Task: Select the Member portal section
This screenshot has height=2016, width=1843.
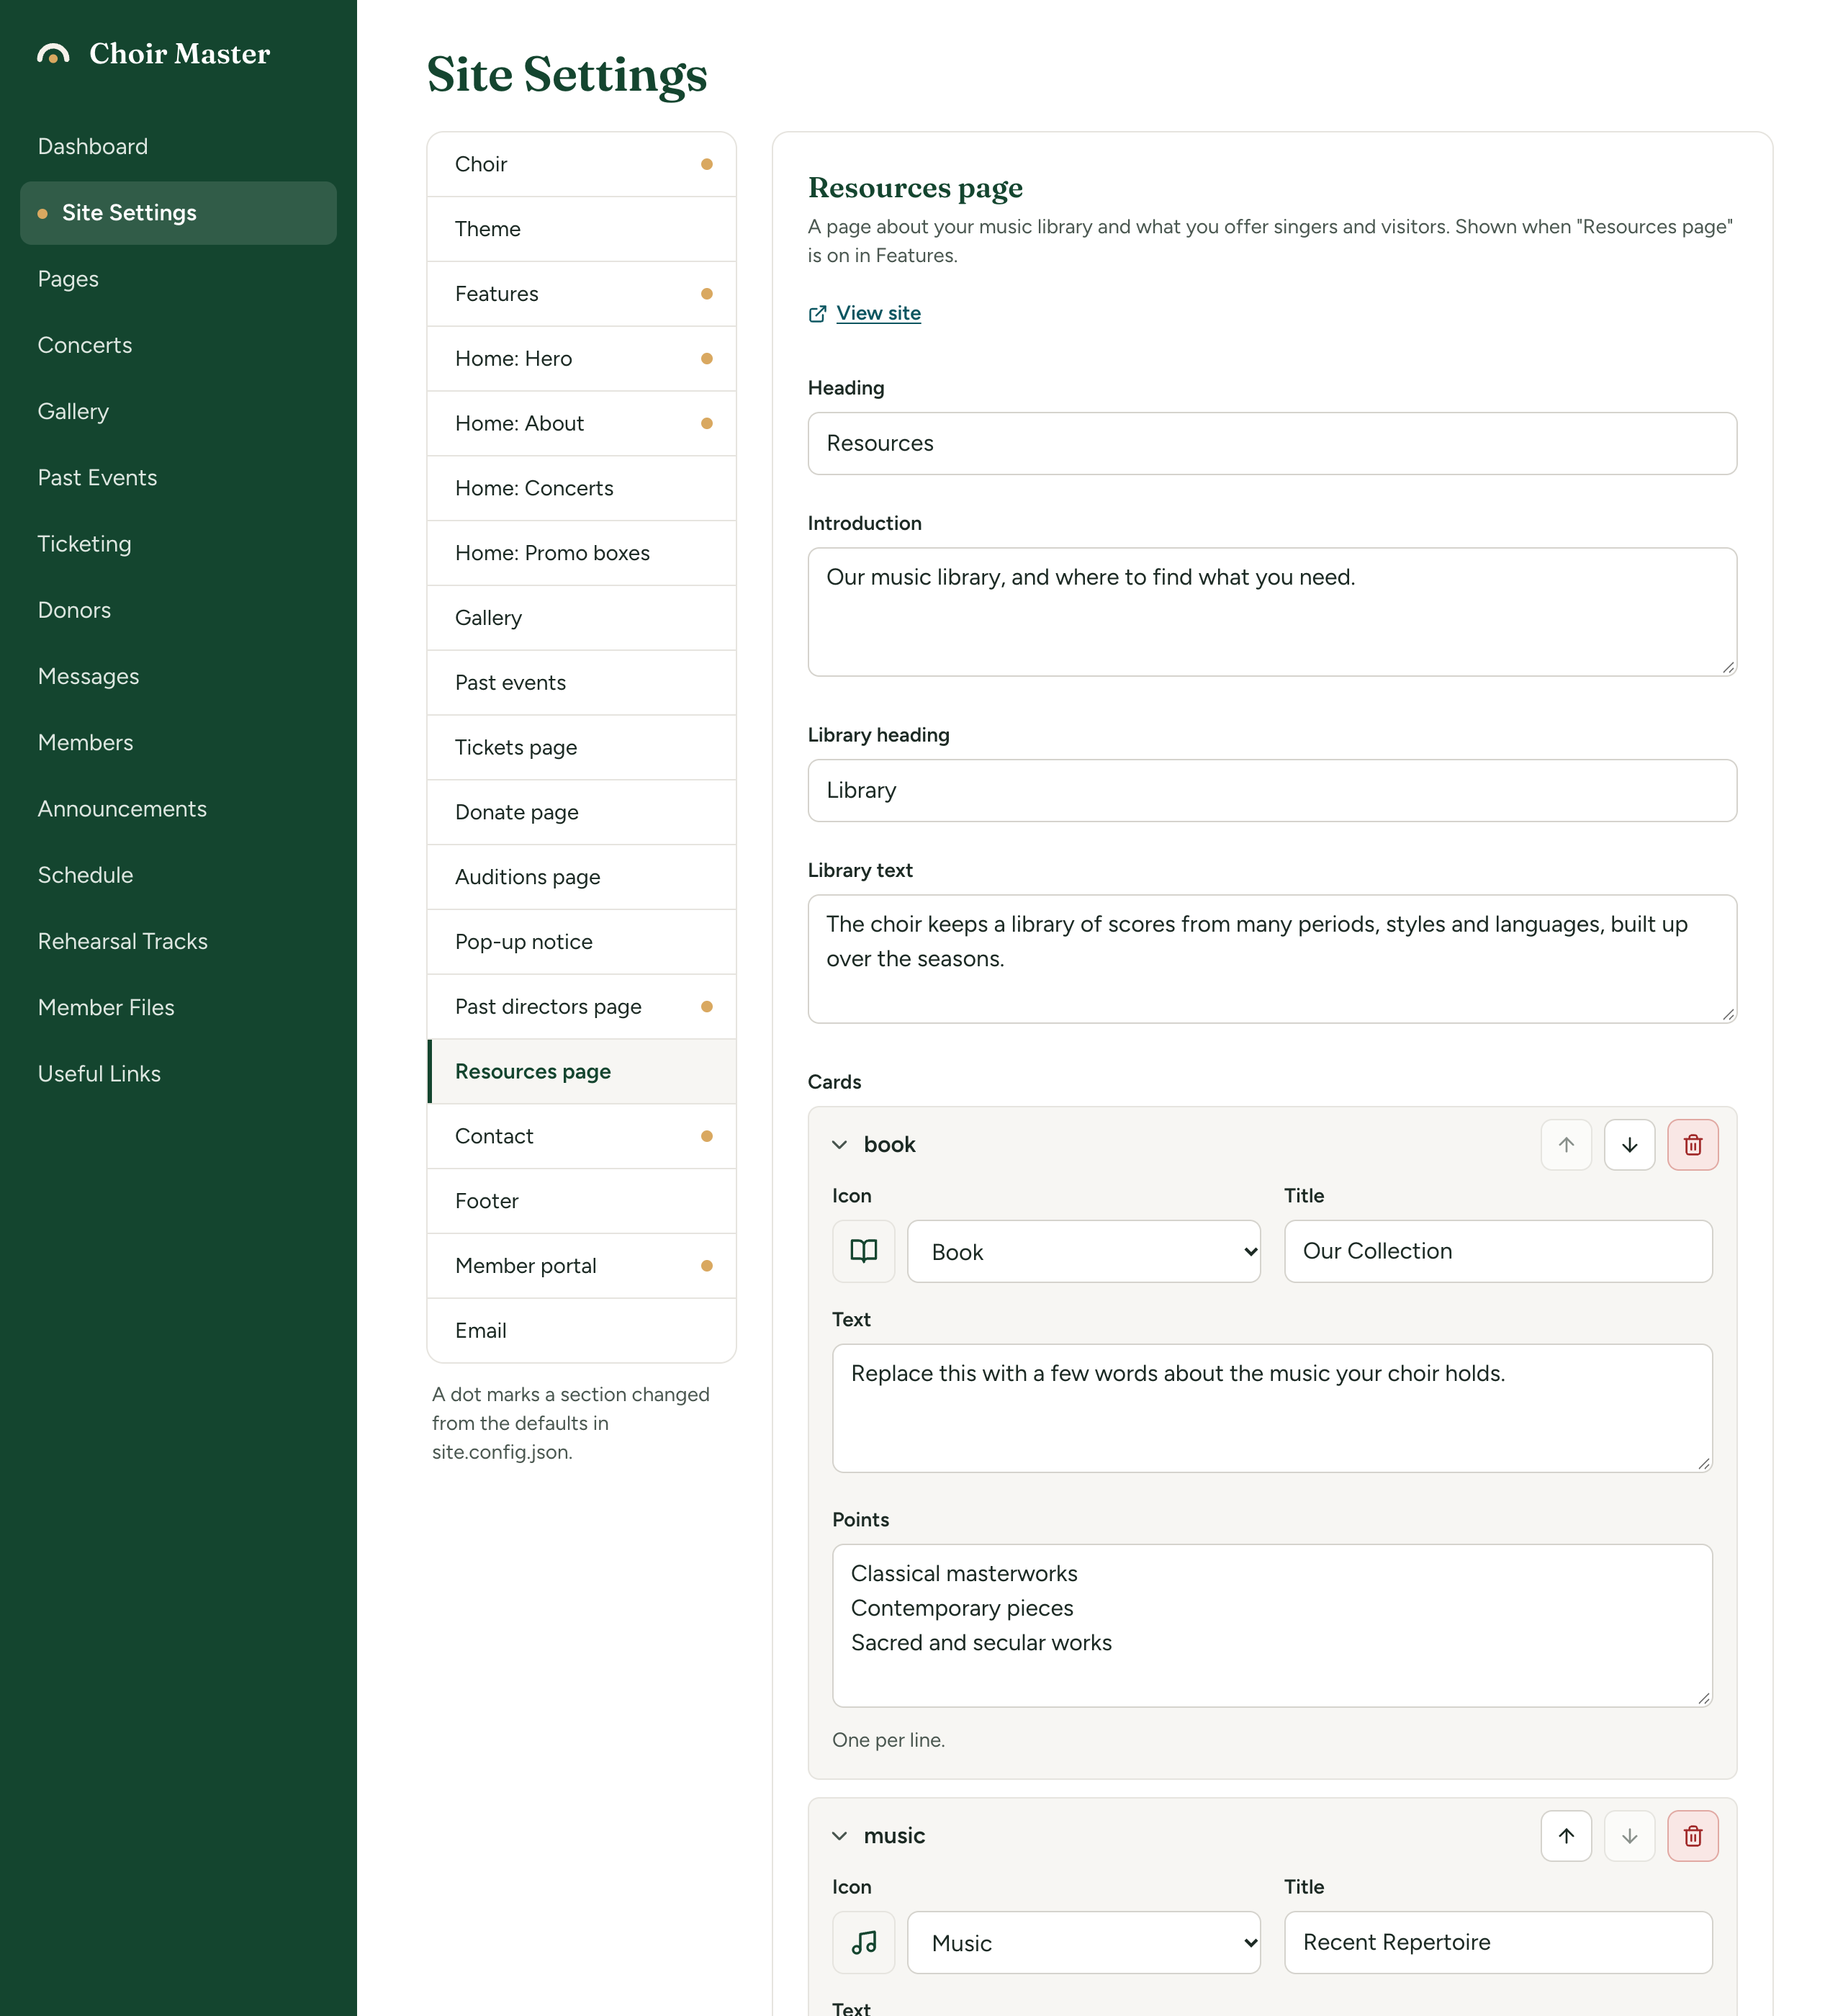Action: 581,1266
